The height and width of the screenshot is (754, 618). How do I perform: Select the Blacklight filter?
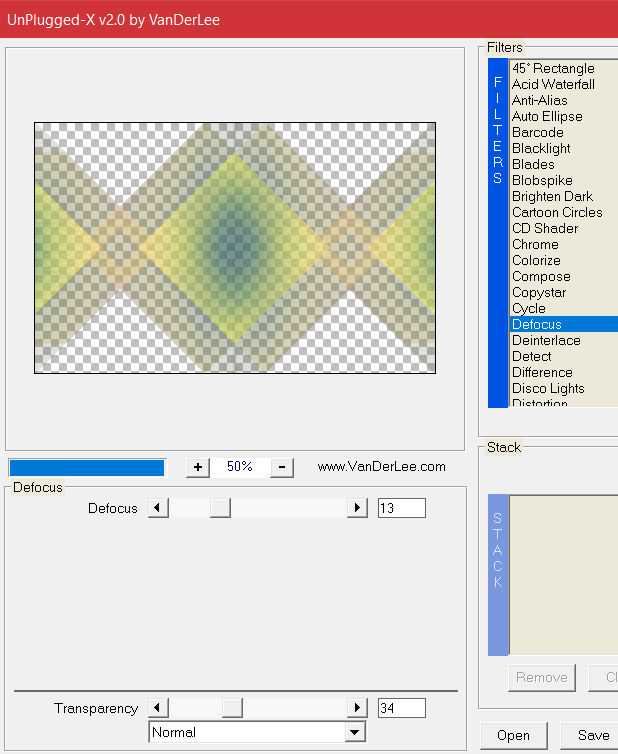coord(541,148)
